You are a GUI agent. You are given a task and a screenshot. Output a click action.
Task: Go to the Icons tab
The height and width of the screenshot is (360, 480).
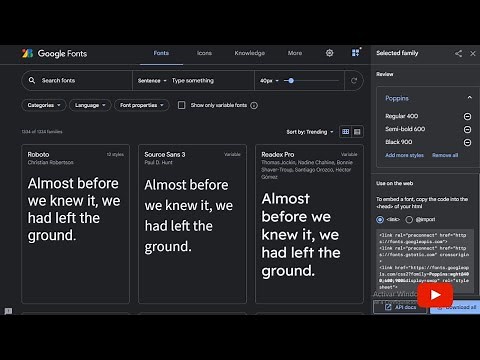pos(204,53)
